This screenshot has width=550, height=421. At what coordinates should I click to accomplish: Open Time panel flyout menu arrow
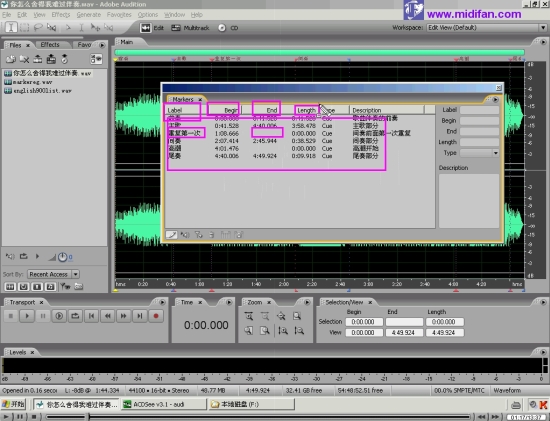(229, 302)
